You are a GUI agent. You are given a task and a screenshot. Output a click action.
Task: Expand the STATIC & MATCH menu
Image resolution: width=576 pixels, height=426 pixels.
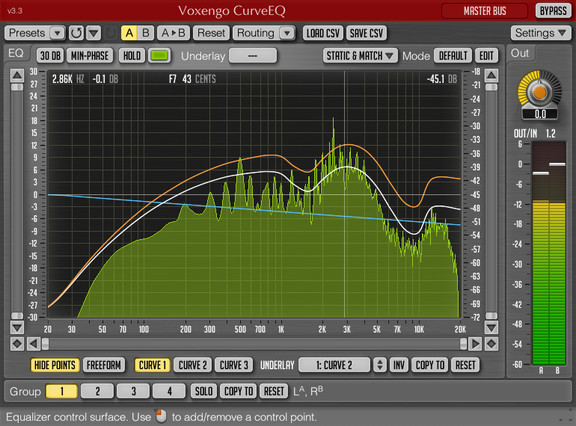pos(360,56)
